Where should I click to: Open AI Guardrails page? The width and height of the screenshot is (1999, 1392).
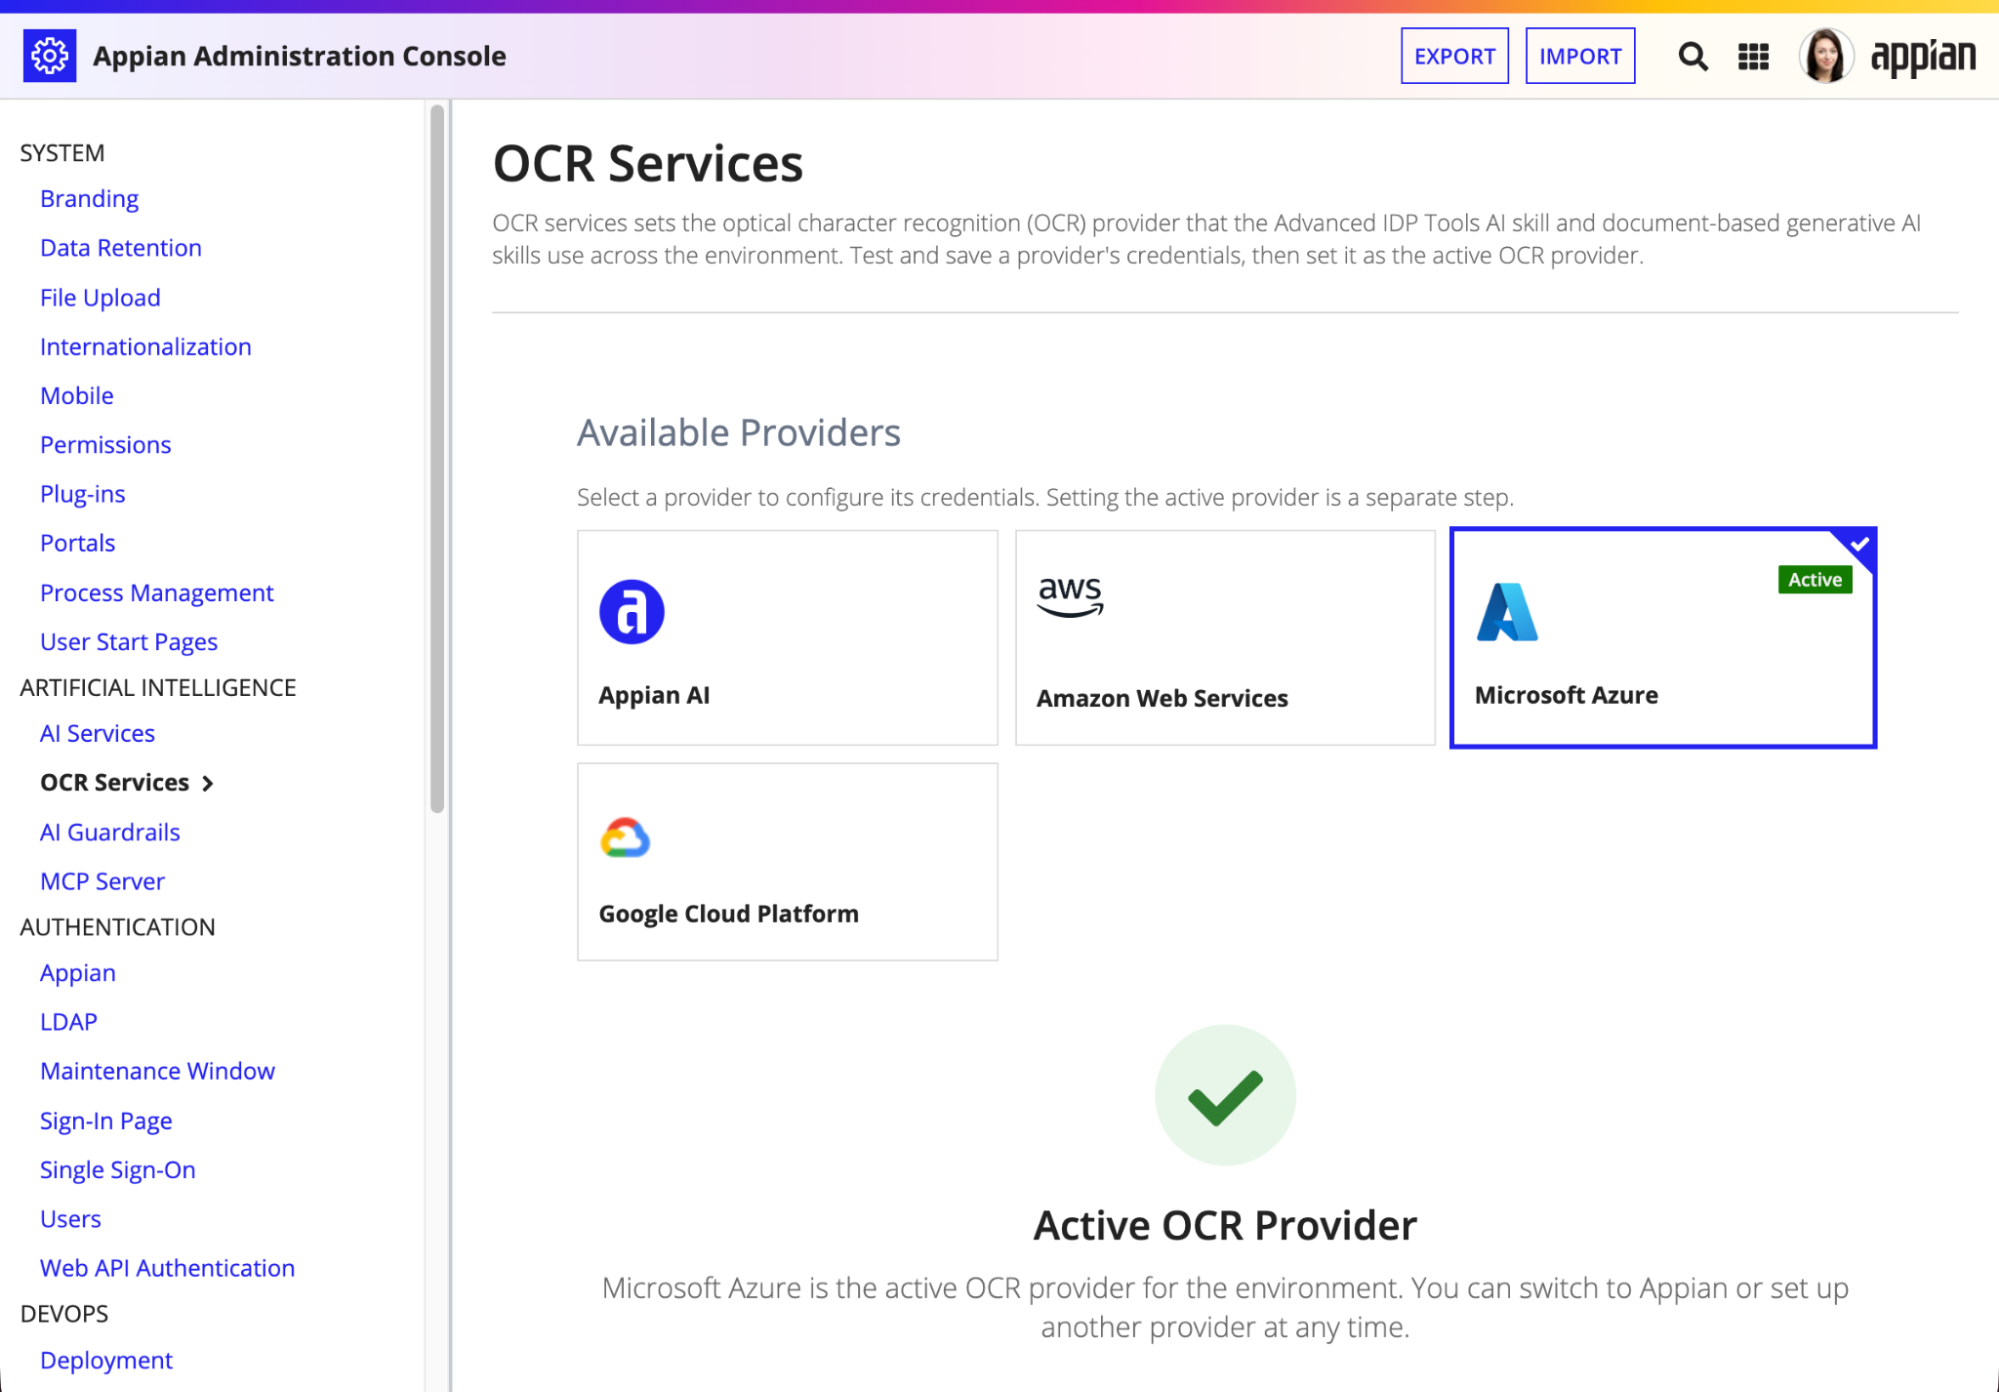[110, 833]
